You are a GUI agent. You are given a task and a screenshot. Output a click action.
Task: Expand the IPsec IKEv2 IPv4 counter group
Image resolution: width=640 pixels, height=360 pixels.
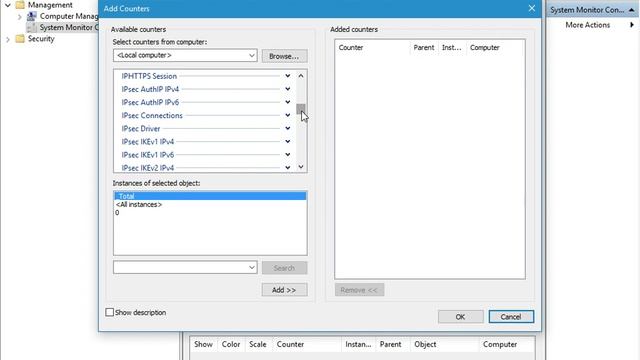pyautogui.click(x=288, y=167)
